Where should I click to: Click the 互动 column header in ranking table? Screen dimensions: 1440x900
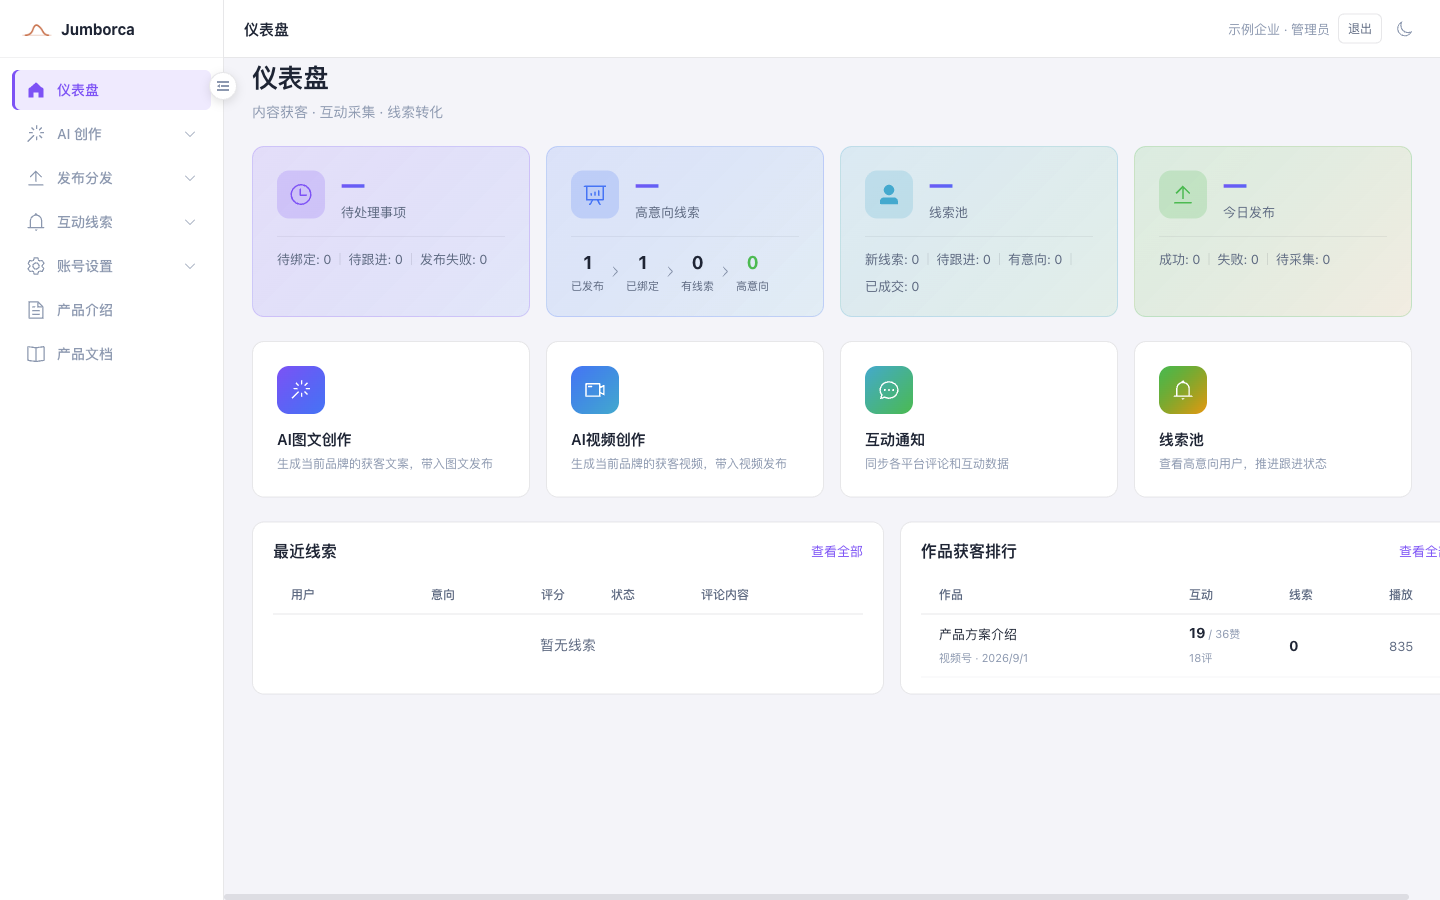coord(1201,595)
